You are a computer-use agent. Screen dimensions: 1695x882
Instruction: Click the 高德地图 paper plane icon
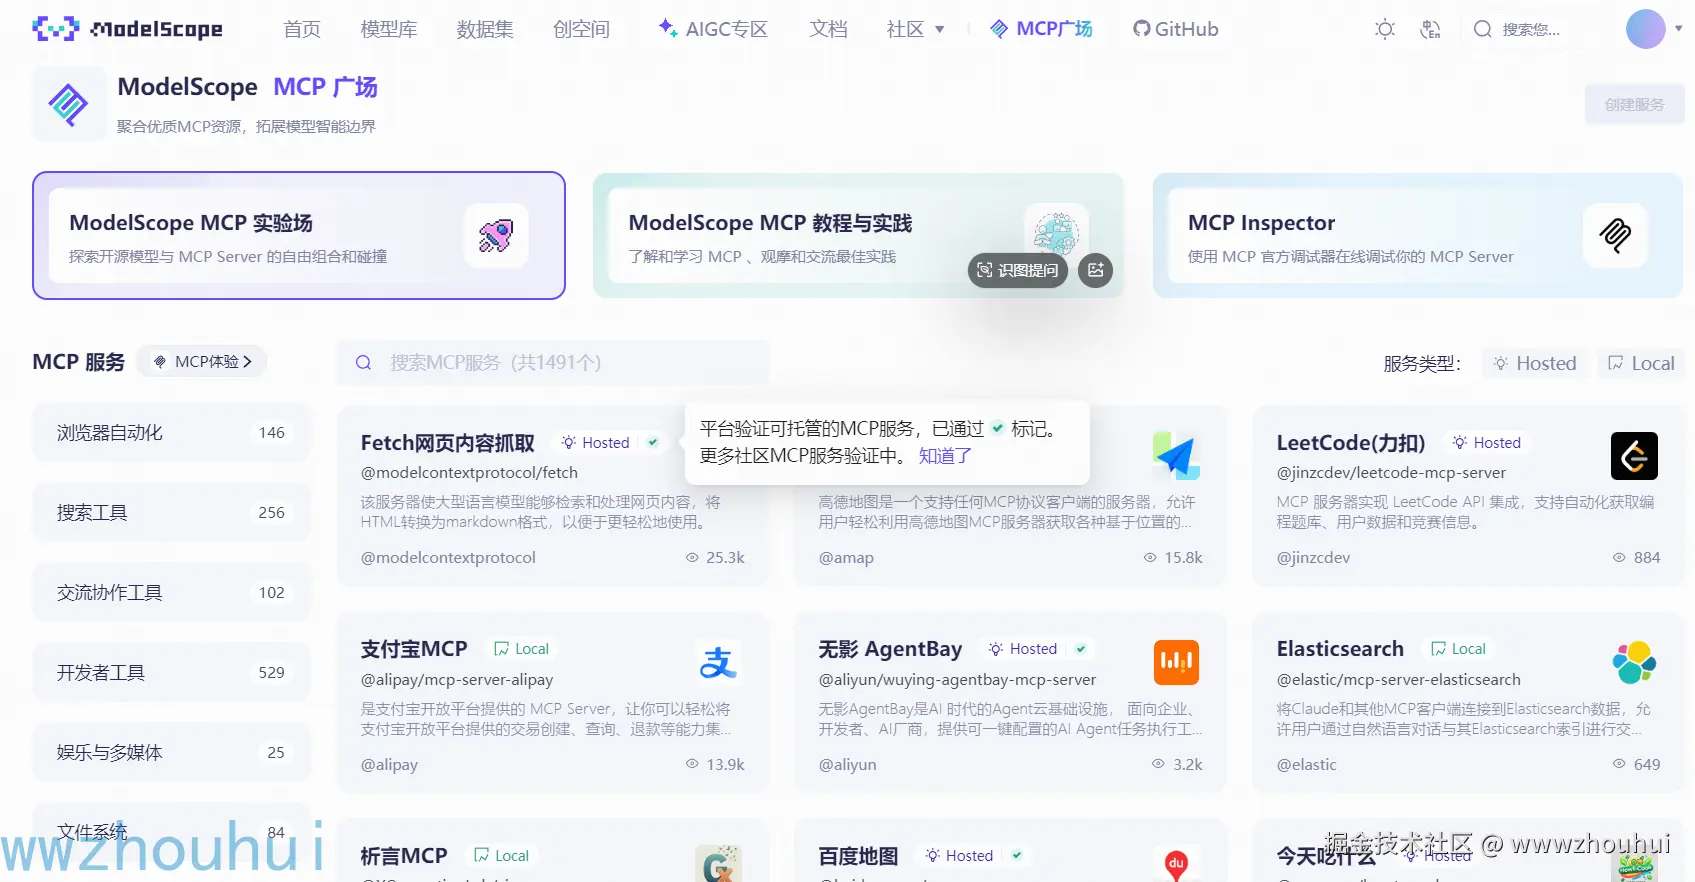pyautogui.click(x=1176, y=456)
